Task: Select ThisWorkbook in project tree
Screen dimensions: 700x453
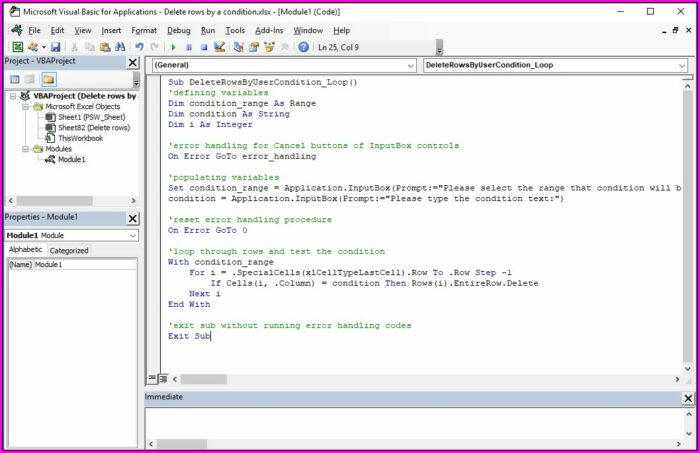Action: coord(80,138)
